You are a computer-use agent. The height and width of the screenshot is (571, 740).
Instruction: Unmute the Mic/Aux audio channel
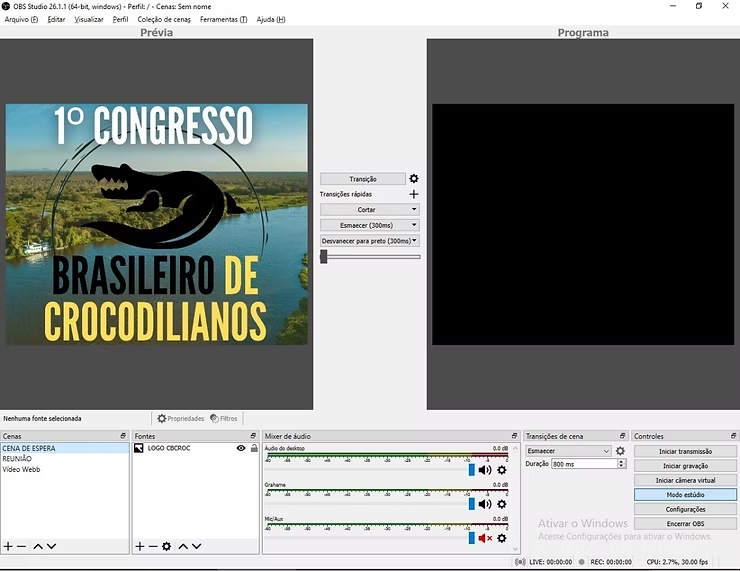pos(485,538)
